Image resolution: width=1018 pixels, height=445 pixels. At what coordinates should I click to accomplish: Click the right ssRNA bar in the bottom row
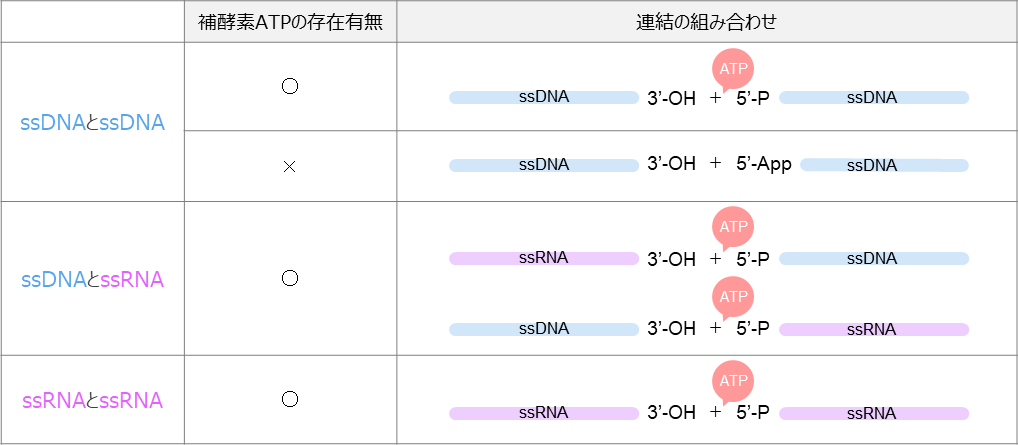[874, 413]
